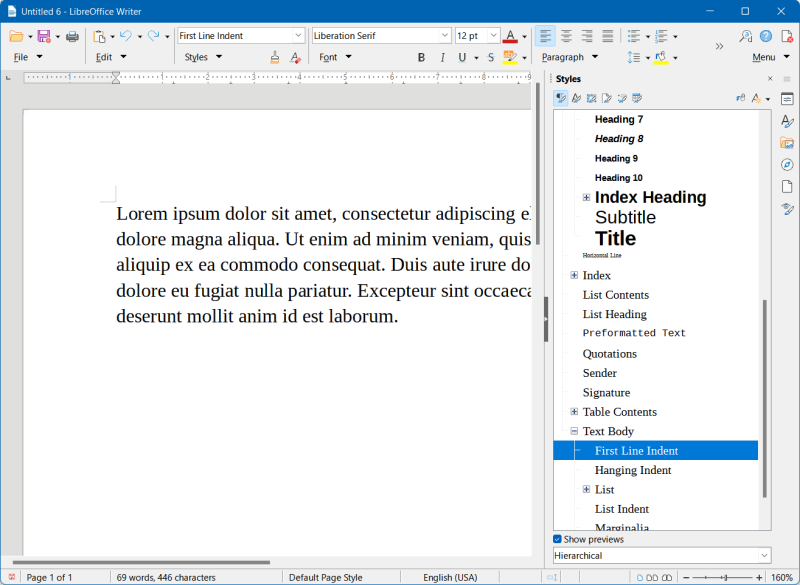Collapse the Text Body style tree entry
800x585 pixels.
click(573, 431)
